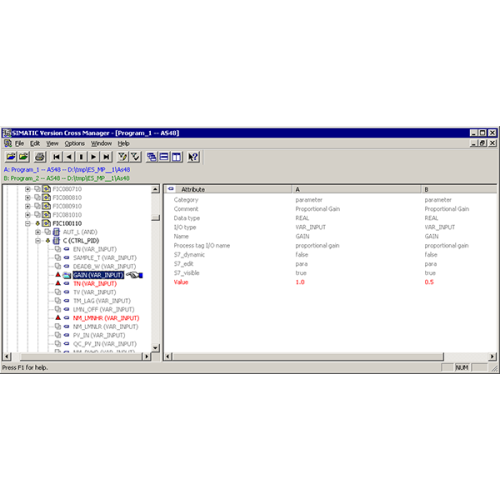
Task: Click the red Value attribute row label
Action: pos(181,282)
